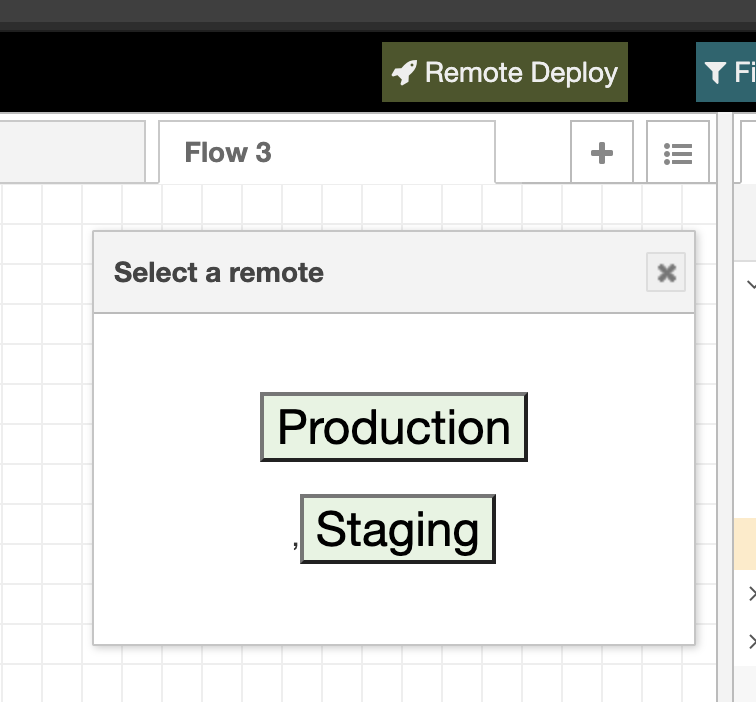Click the funnel filter icon
756x702 pixels.
(x=715, y=73)
